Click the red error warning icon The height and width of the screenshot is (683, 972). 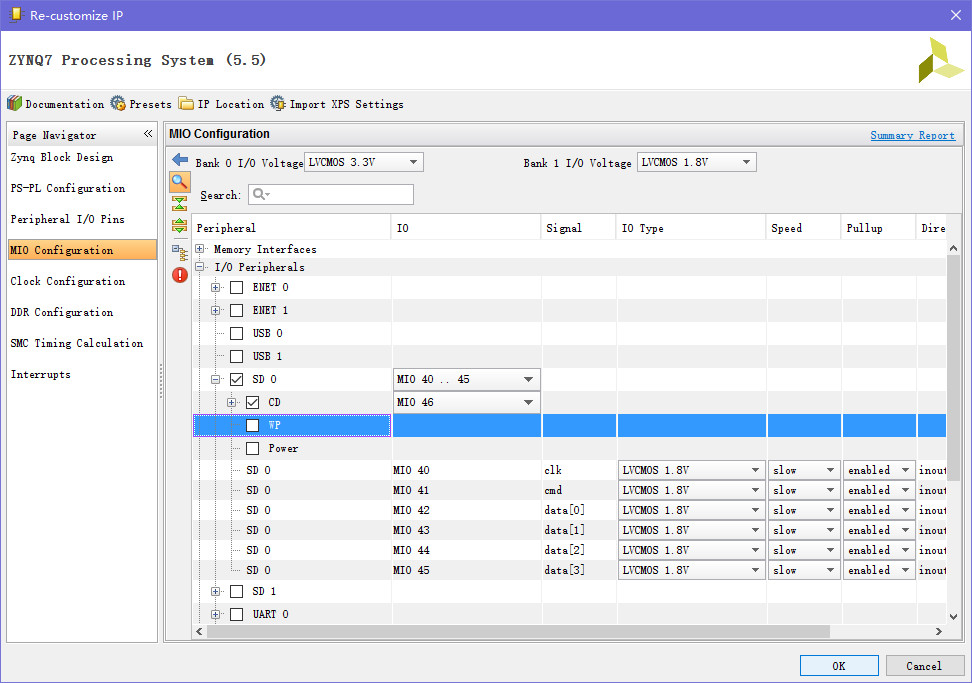(x=180, y=275)
